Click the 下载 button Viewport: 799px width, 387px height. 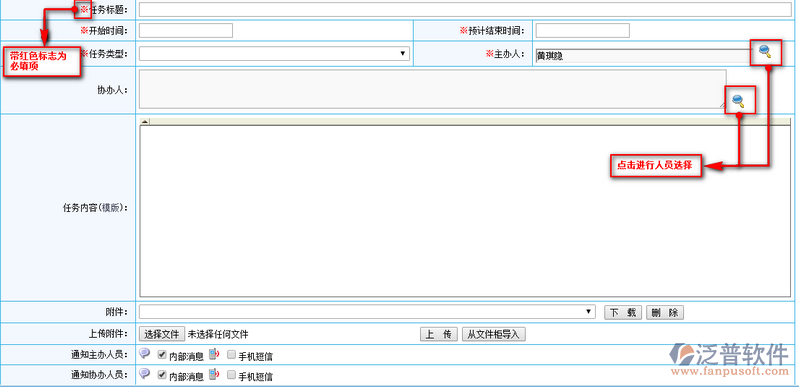pos(623,313)
